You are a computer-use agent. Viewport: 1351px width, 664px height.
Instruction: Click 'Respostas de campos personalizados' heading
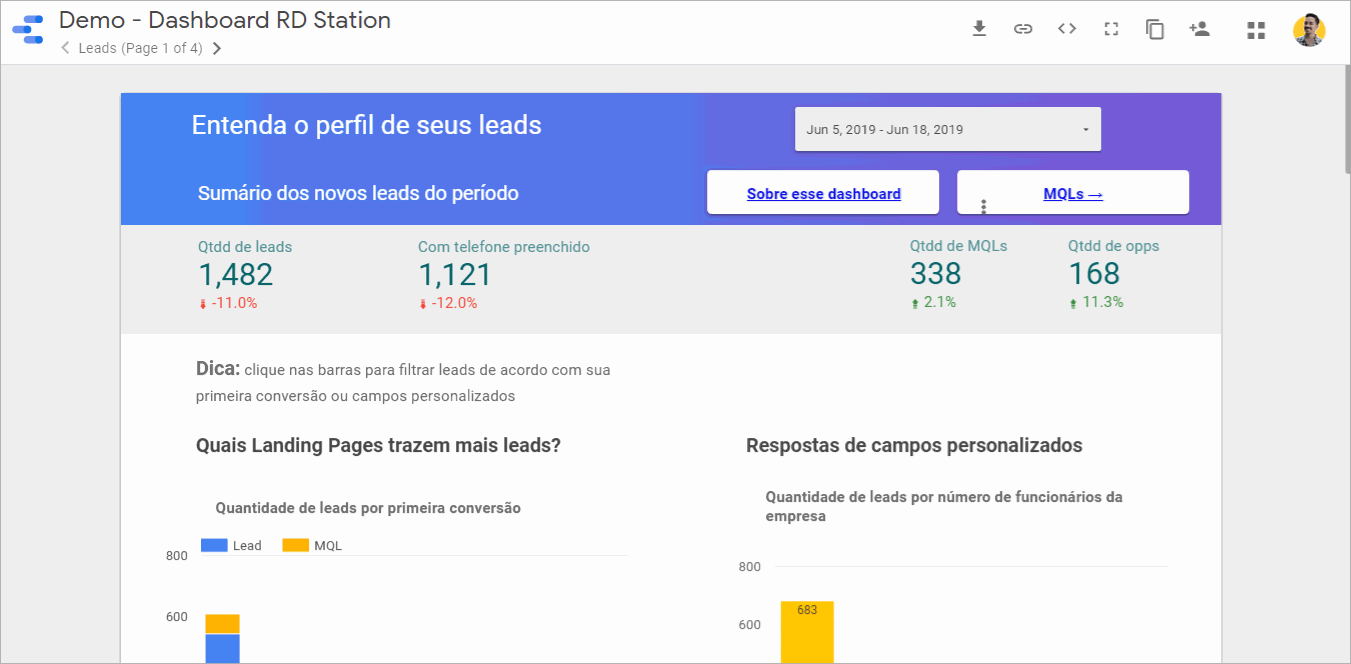pos(914,445)
